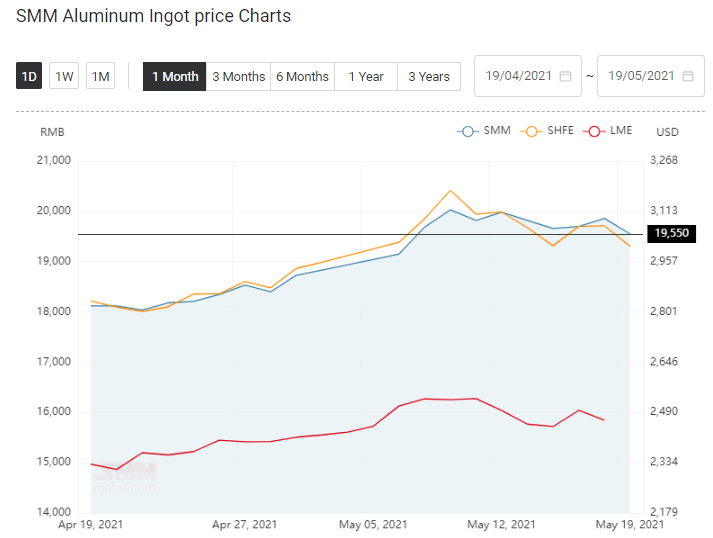Click the LME line's last data point

point(604,420)
